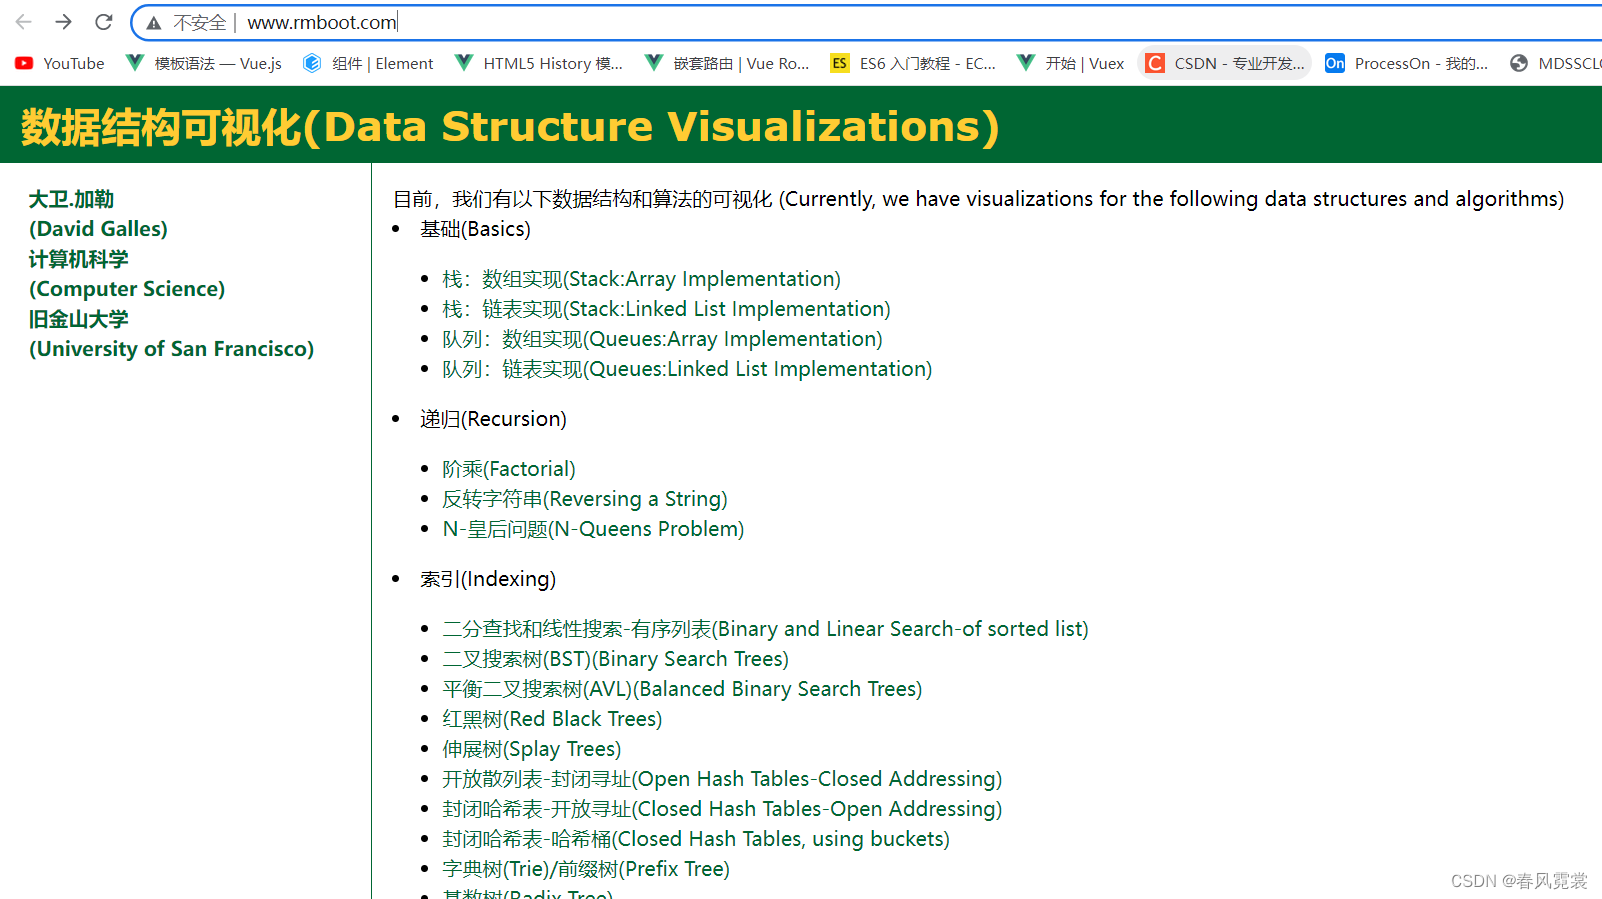Click the 递归(Recursion) section heading
Image resolution: width=1602 pixels, height=899 pixels.
tap(493, 419)
